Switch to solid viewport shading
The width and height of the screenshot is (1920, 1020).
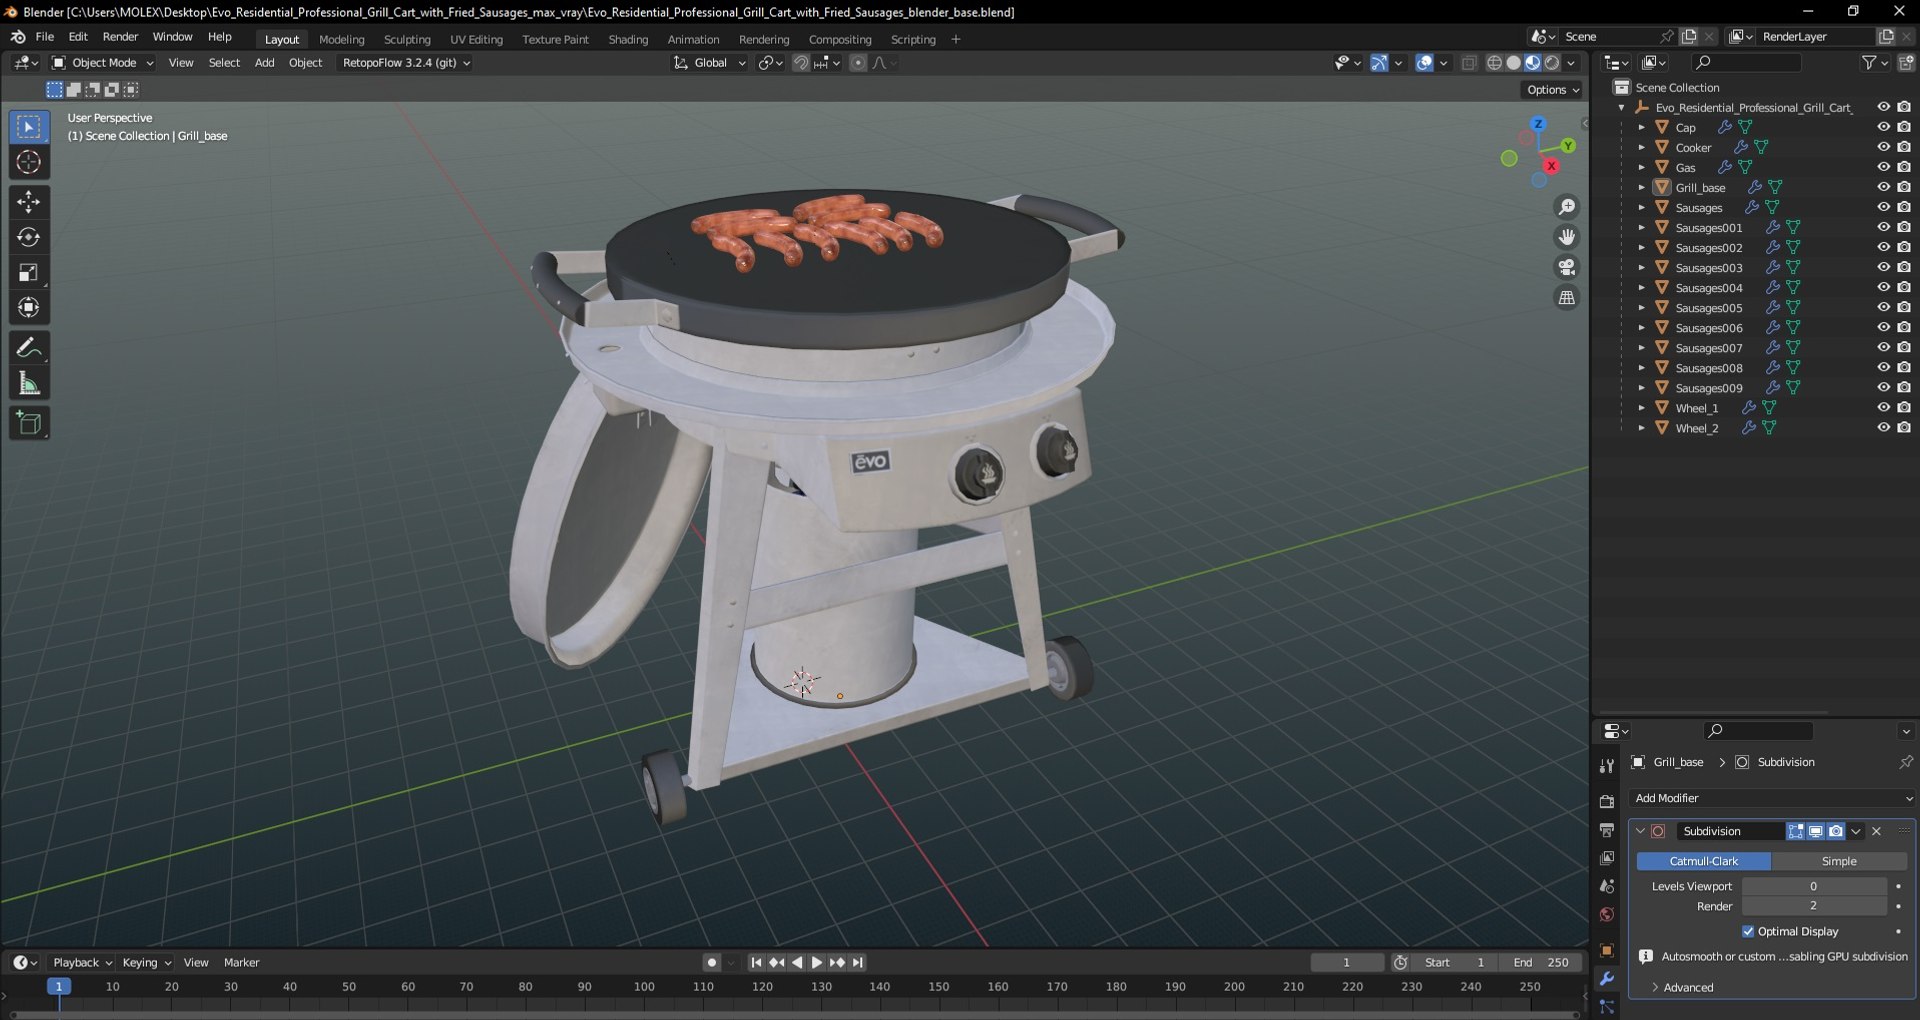tap(1514, 63)
